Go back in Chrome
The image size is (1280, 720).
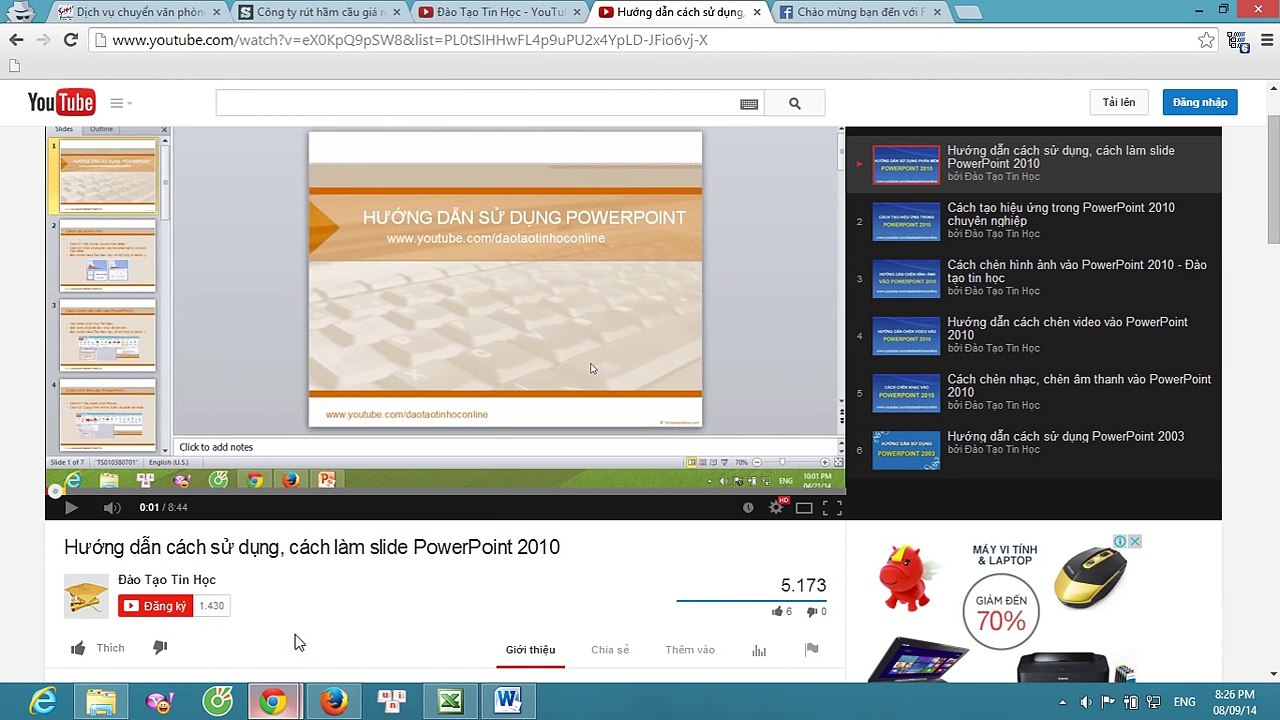point(16,40)
